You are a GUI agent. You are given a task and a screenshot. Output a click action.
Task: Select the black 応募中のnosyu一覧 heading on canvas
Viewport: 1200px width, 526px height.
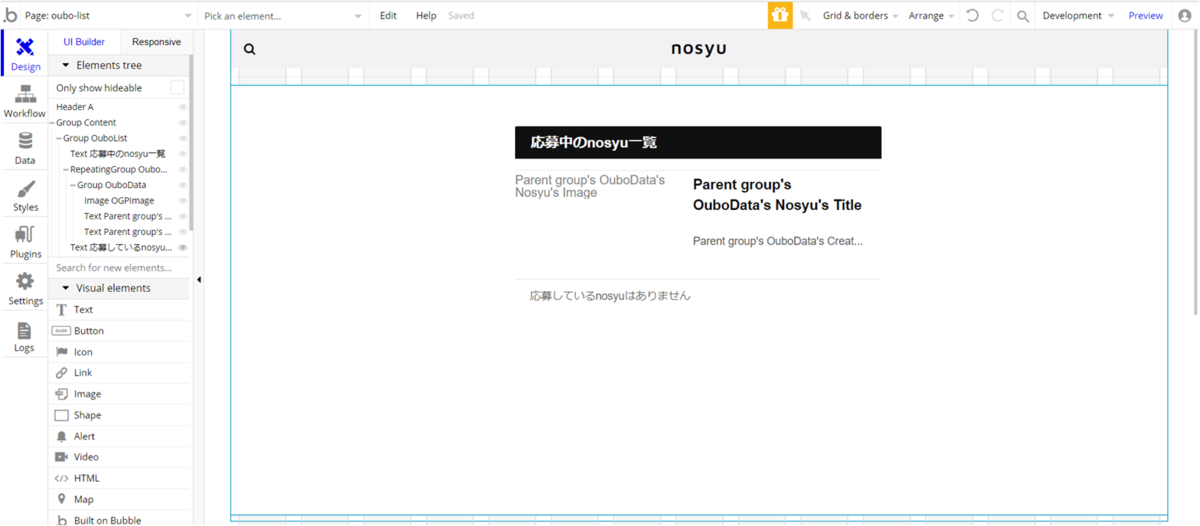coord(698,143)
